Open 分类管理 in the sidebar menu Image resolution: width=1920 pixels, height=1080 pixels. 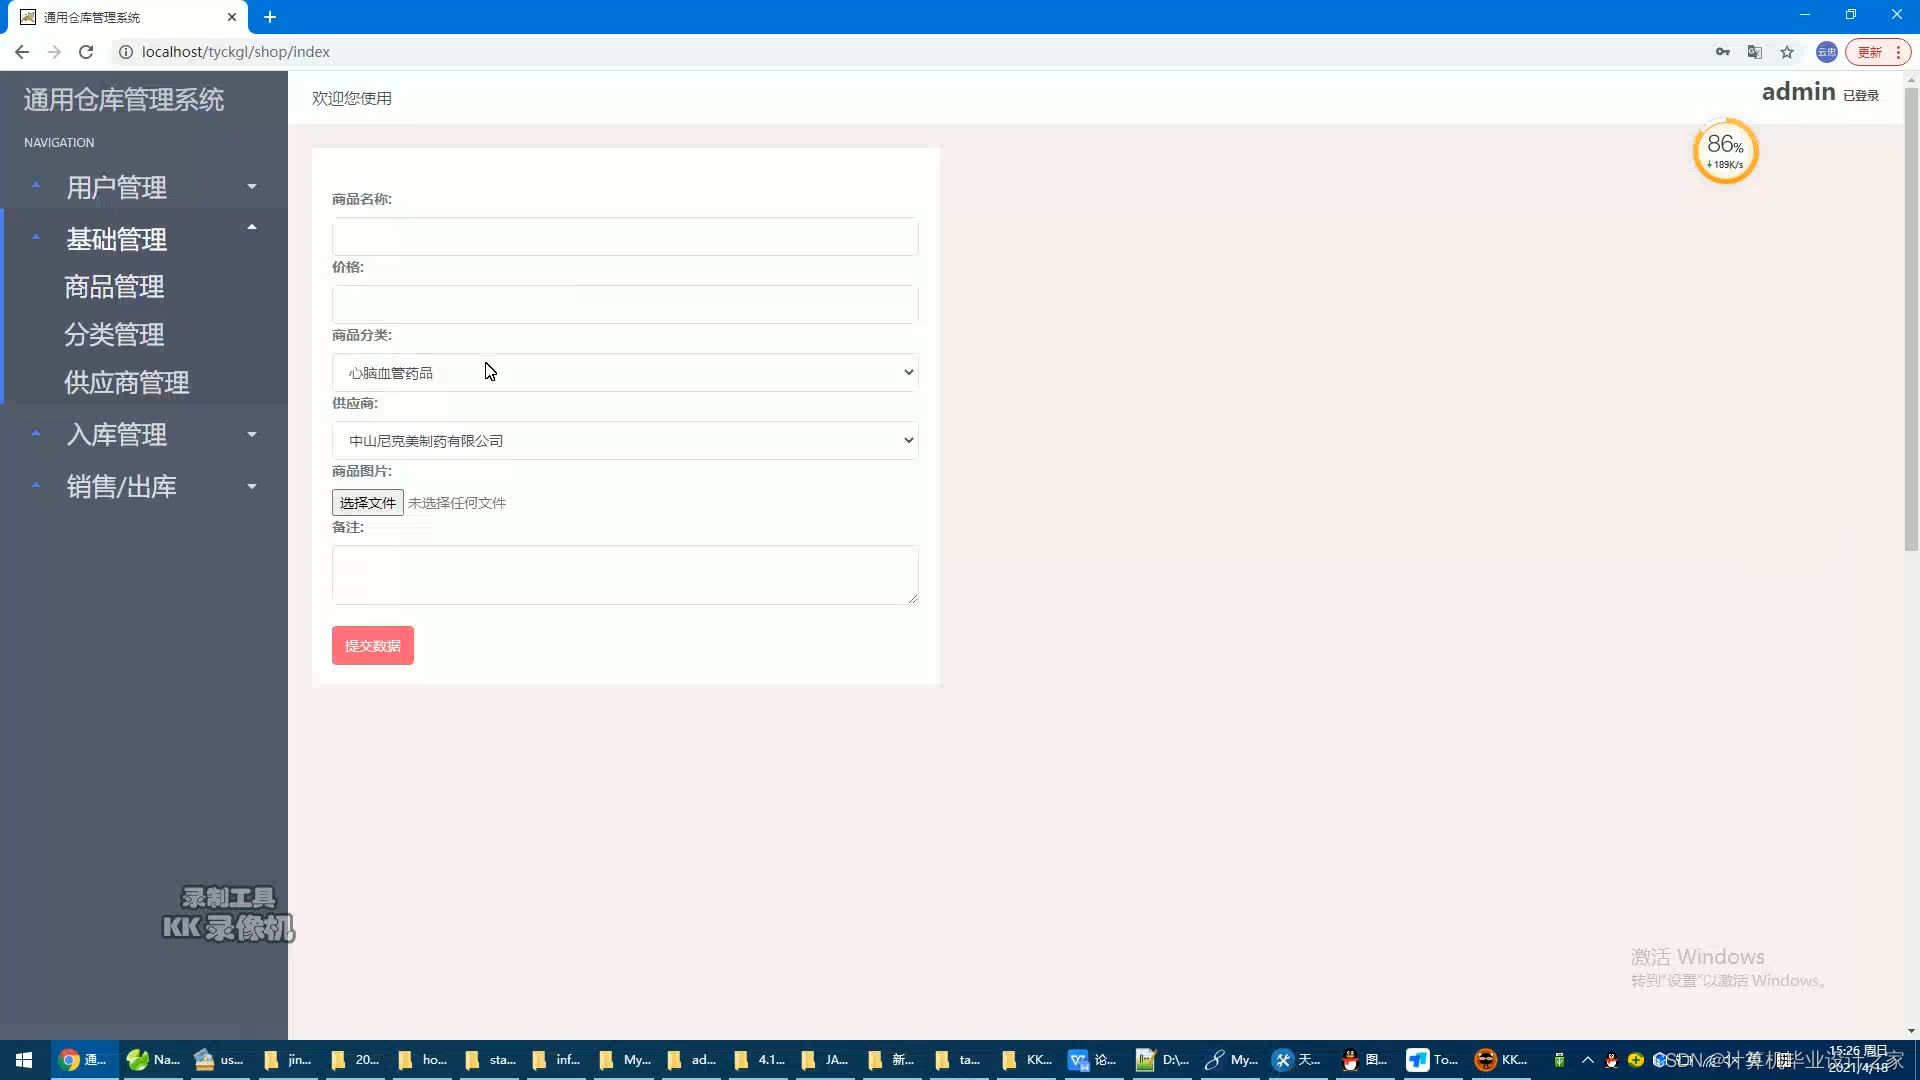(114, 334)
